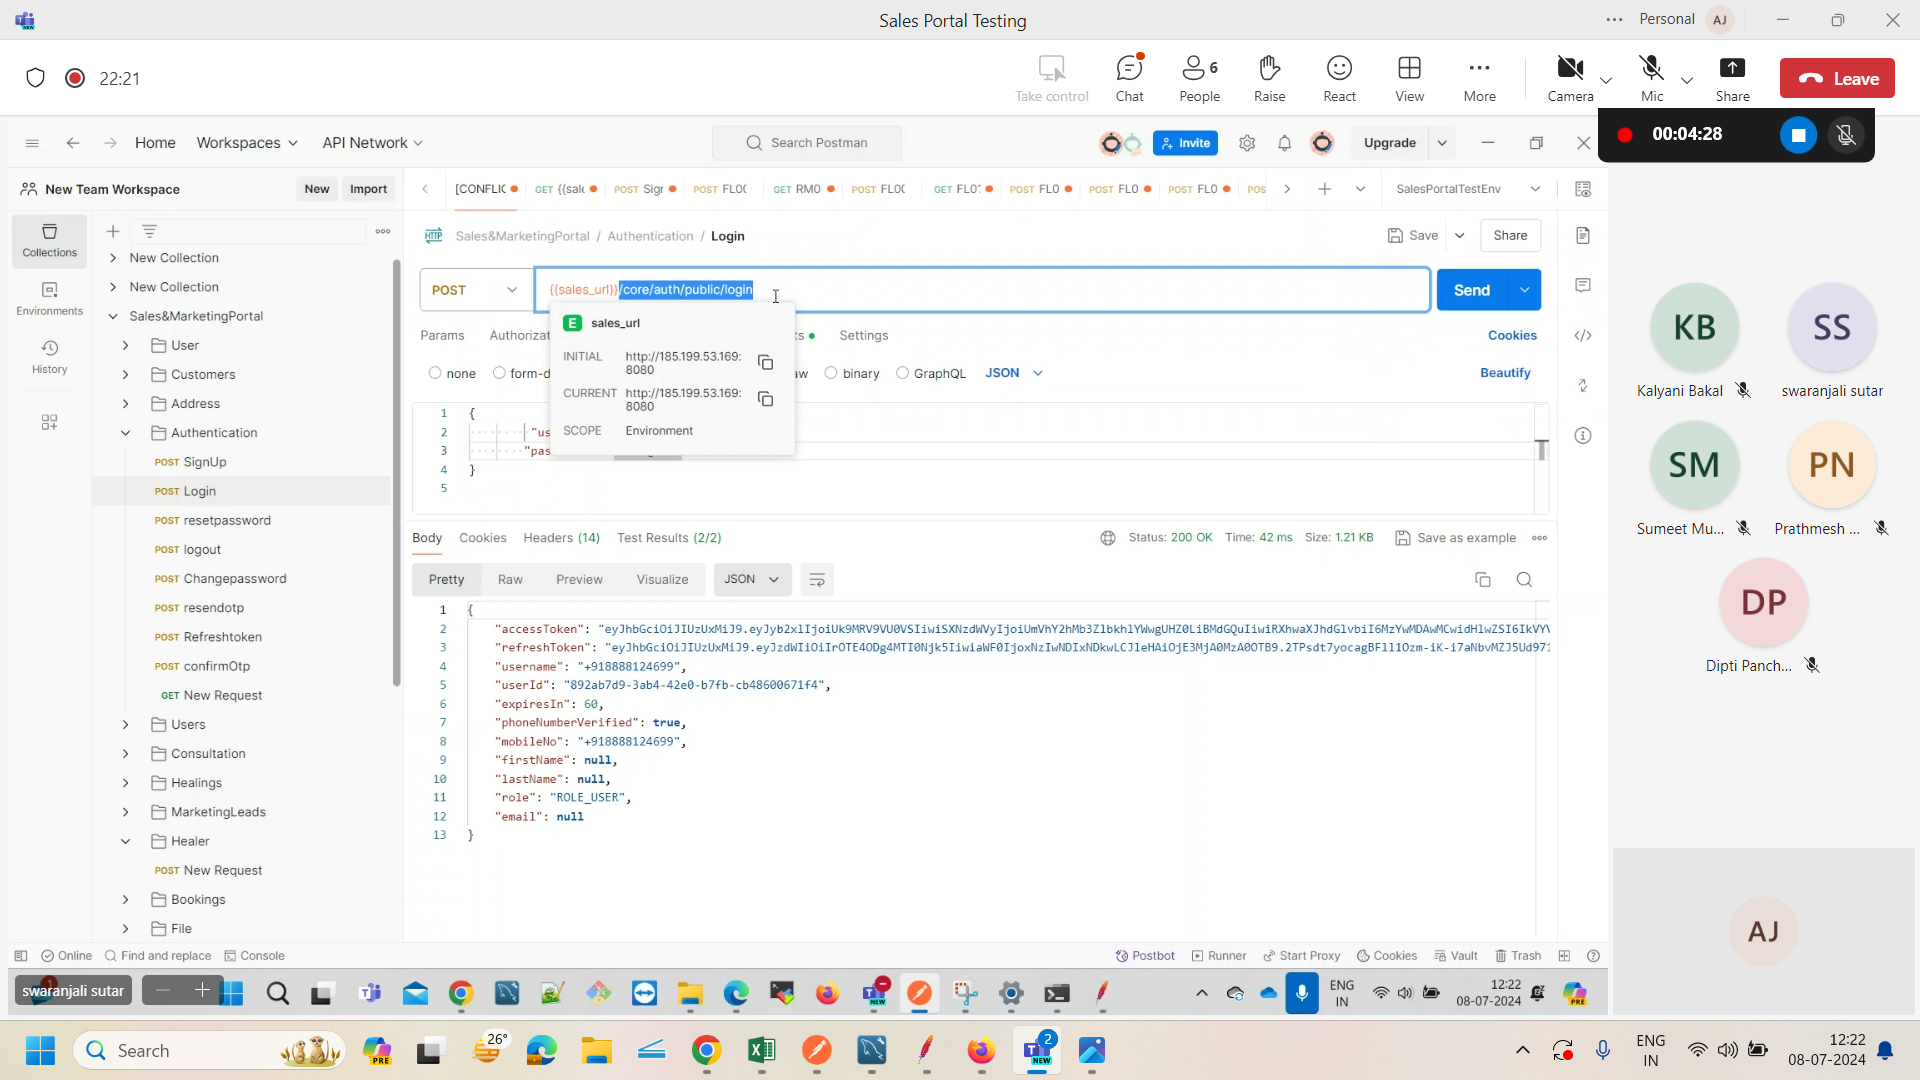Search within the response body
This screenshot has height=1080, width=1920.
pos(1524,580)
